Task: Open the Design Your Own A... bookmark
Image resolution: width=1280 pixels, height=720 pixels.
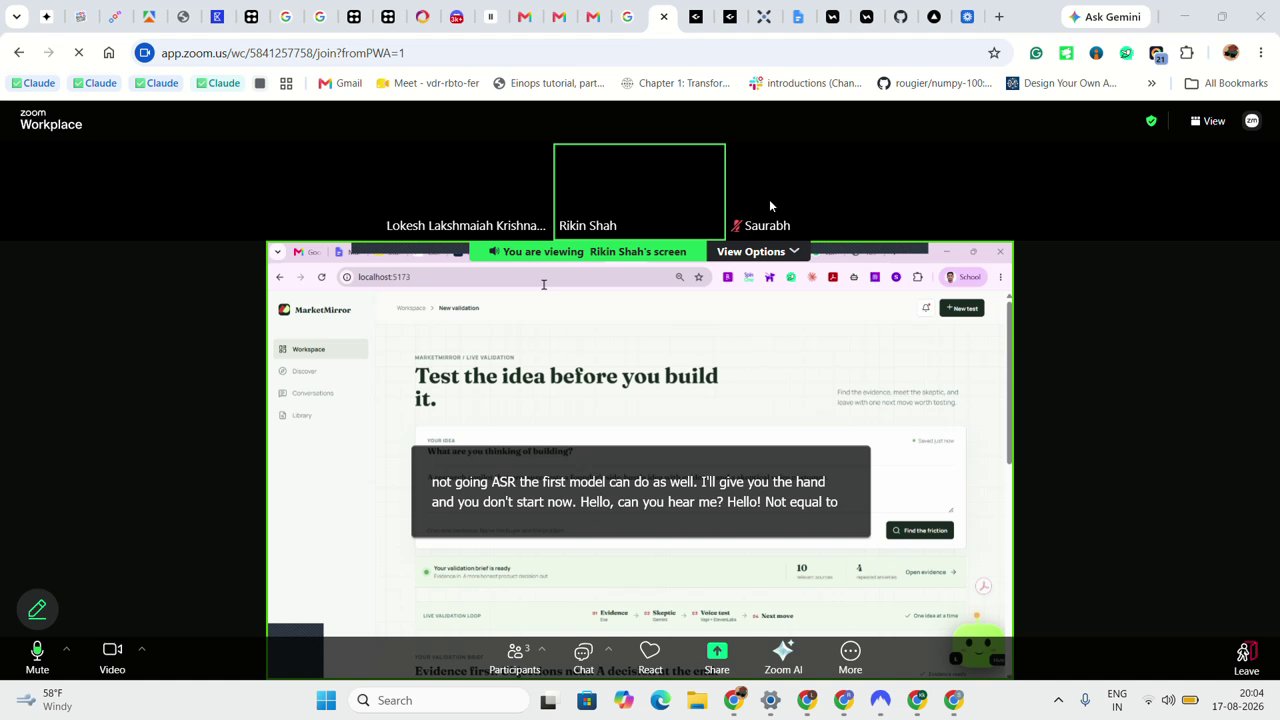Action: (x=1061, y=83)
